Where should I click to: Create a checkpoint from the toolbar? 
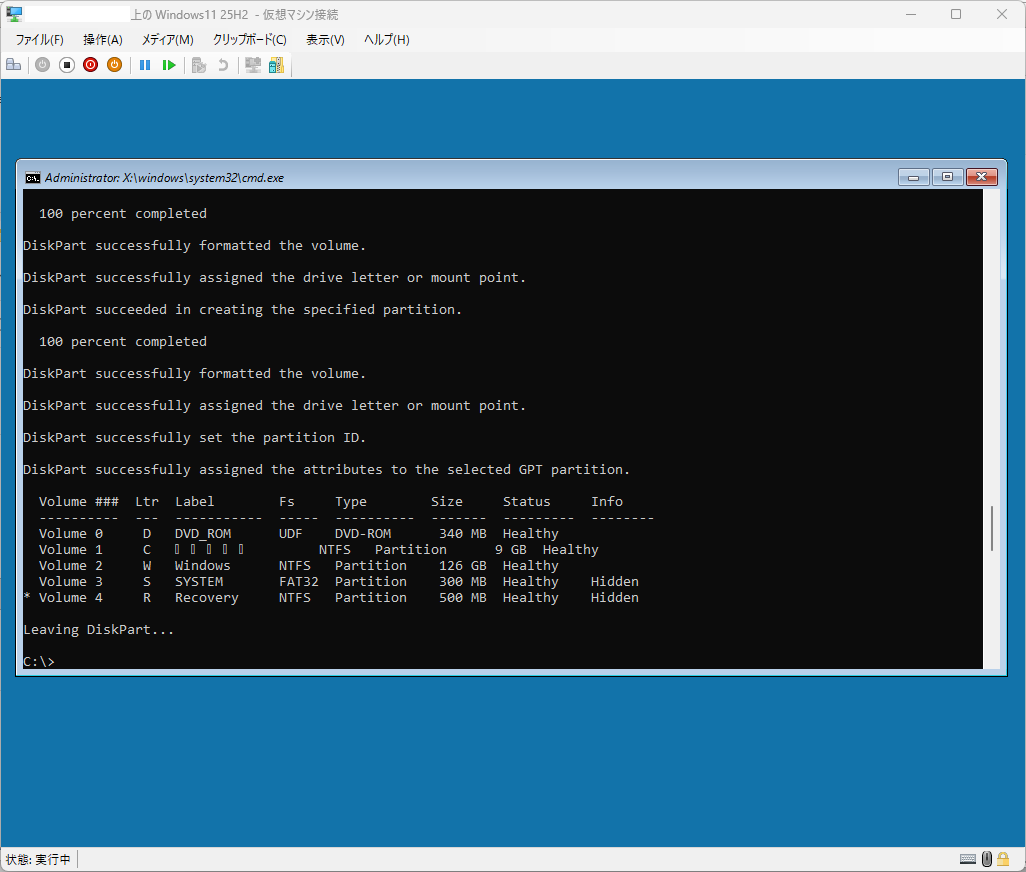click(199, 65)
